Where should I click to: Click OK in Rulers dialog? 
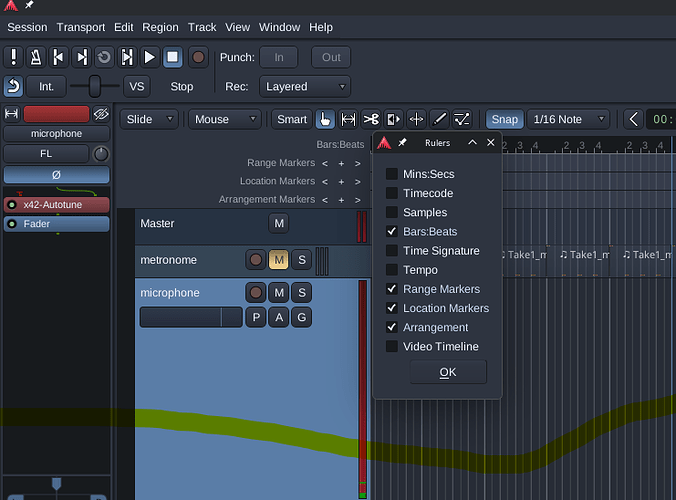click(448, 372)
